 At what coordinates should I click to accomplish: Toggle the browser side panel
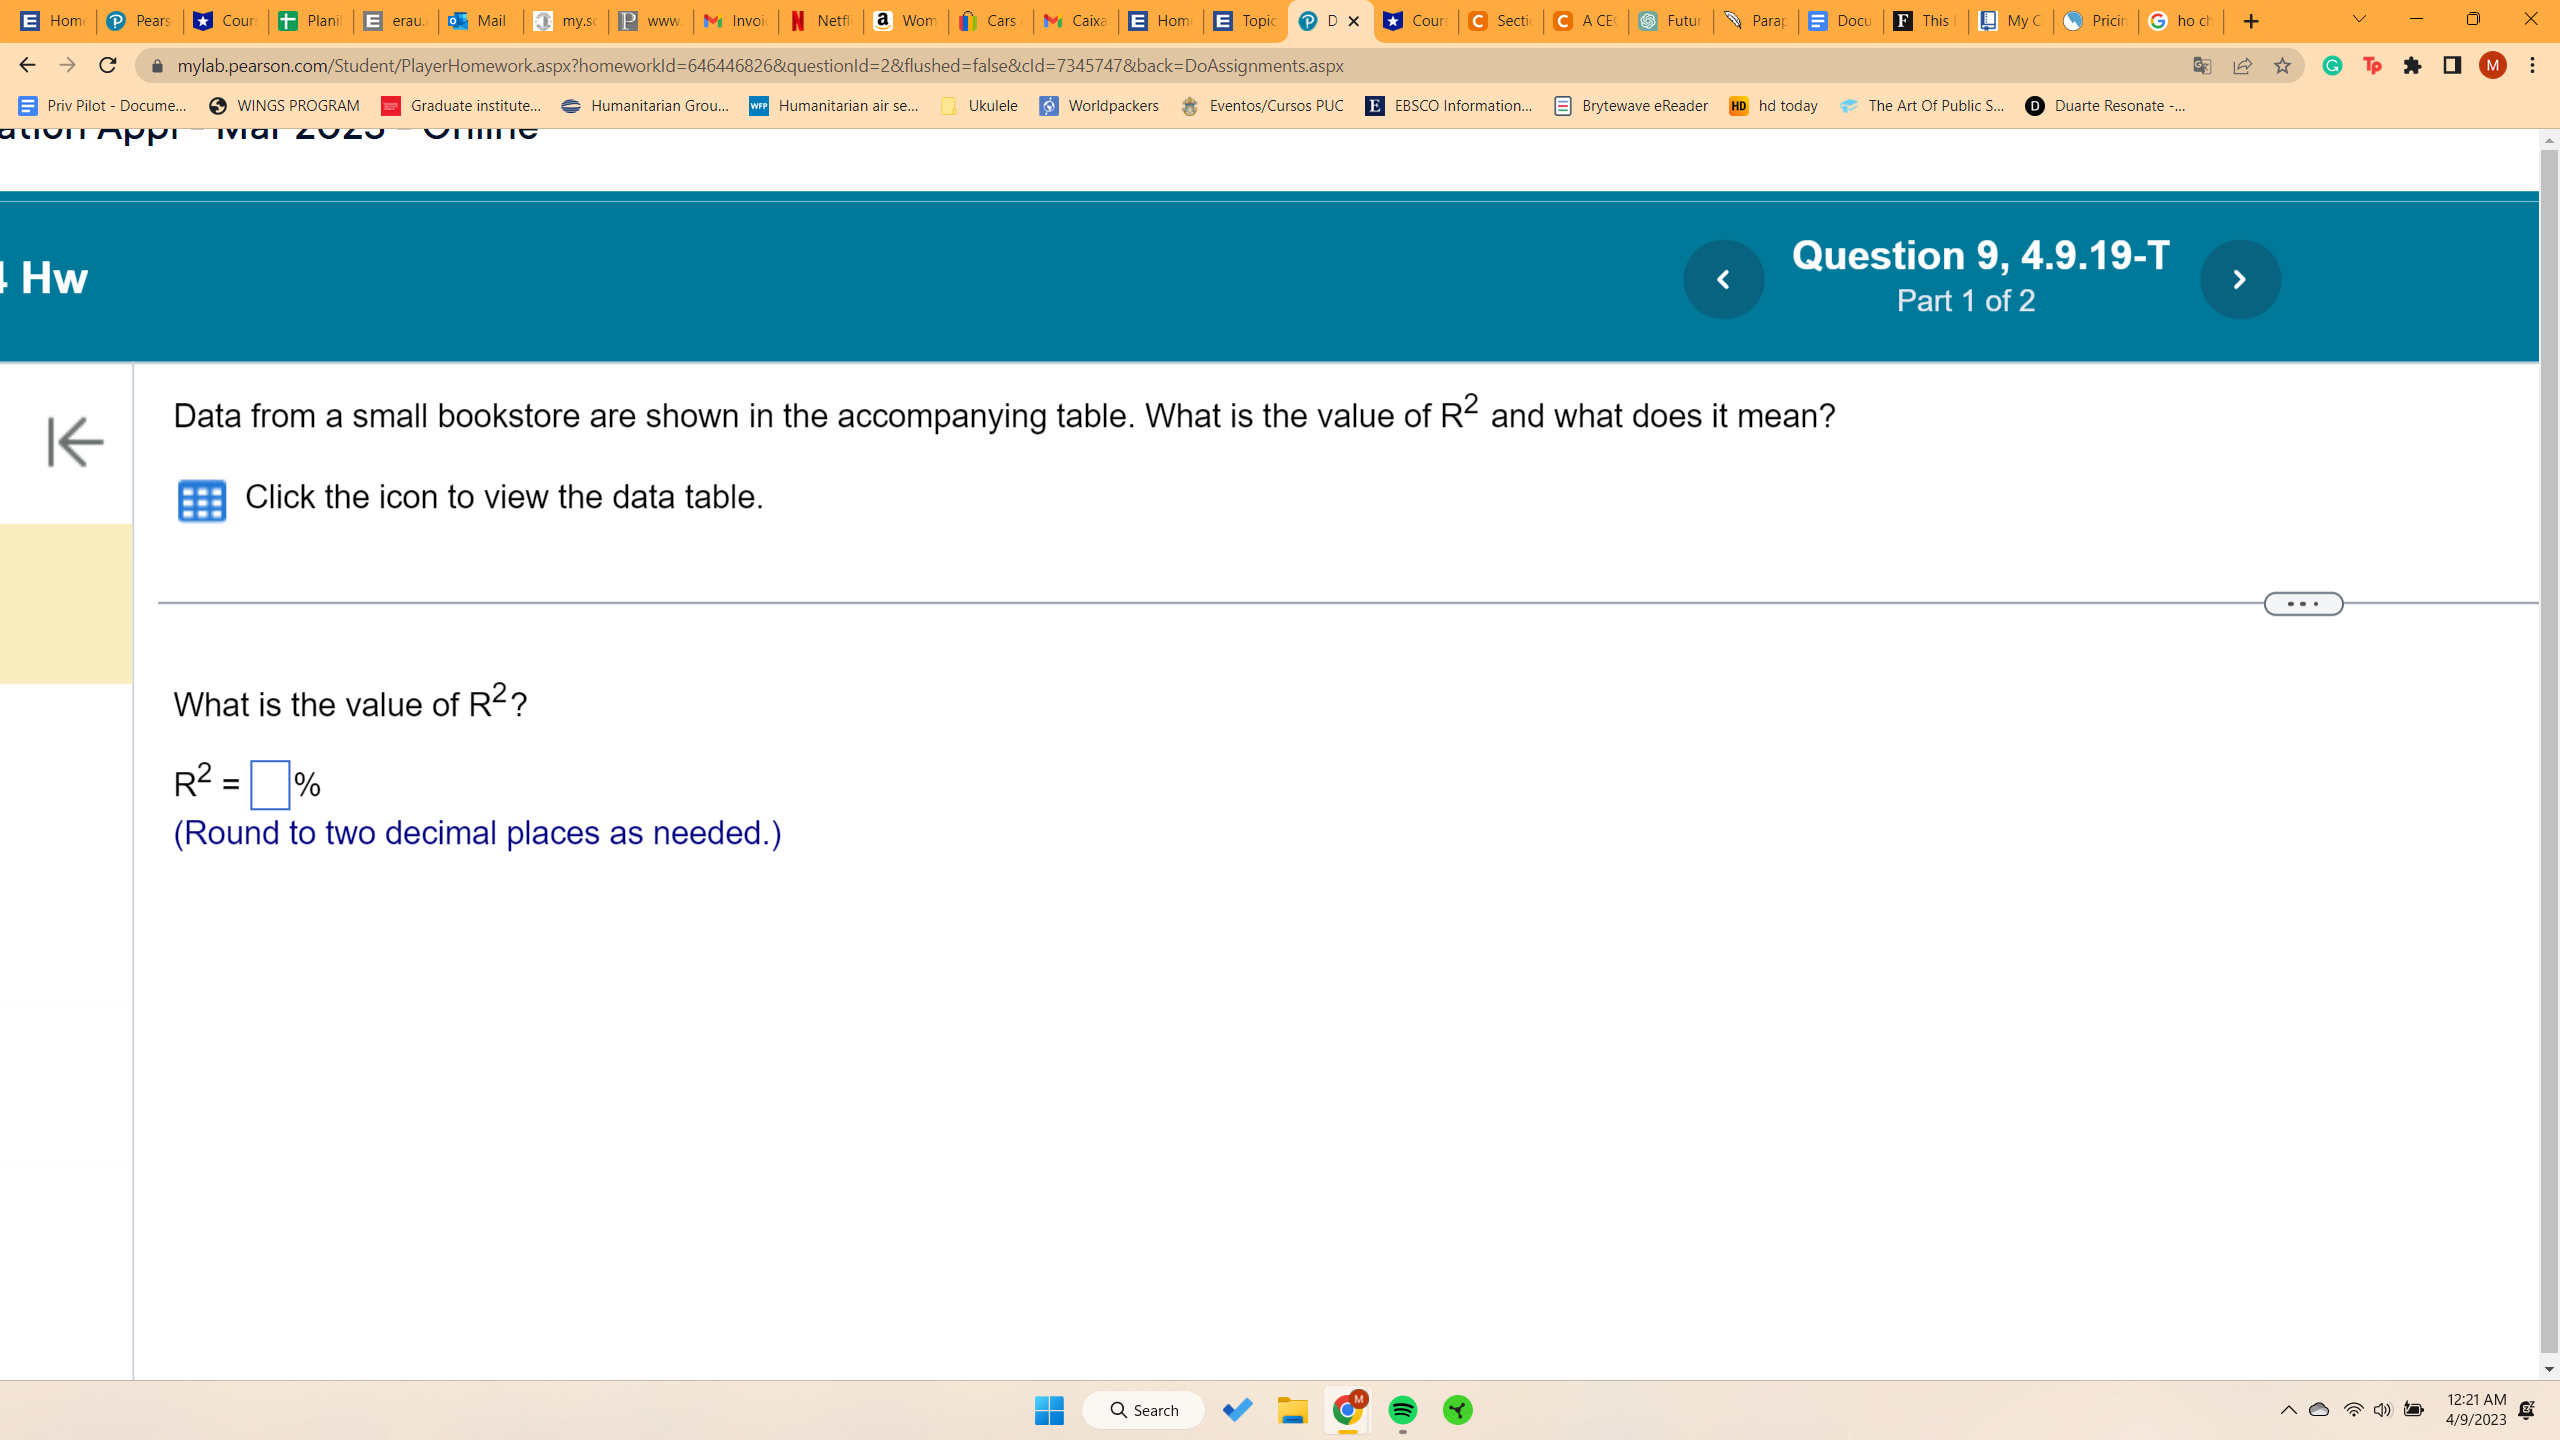point(2452,66)
